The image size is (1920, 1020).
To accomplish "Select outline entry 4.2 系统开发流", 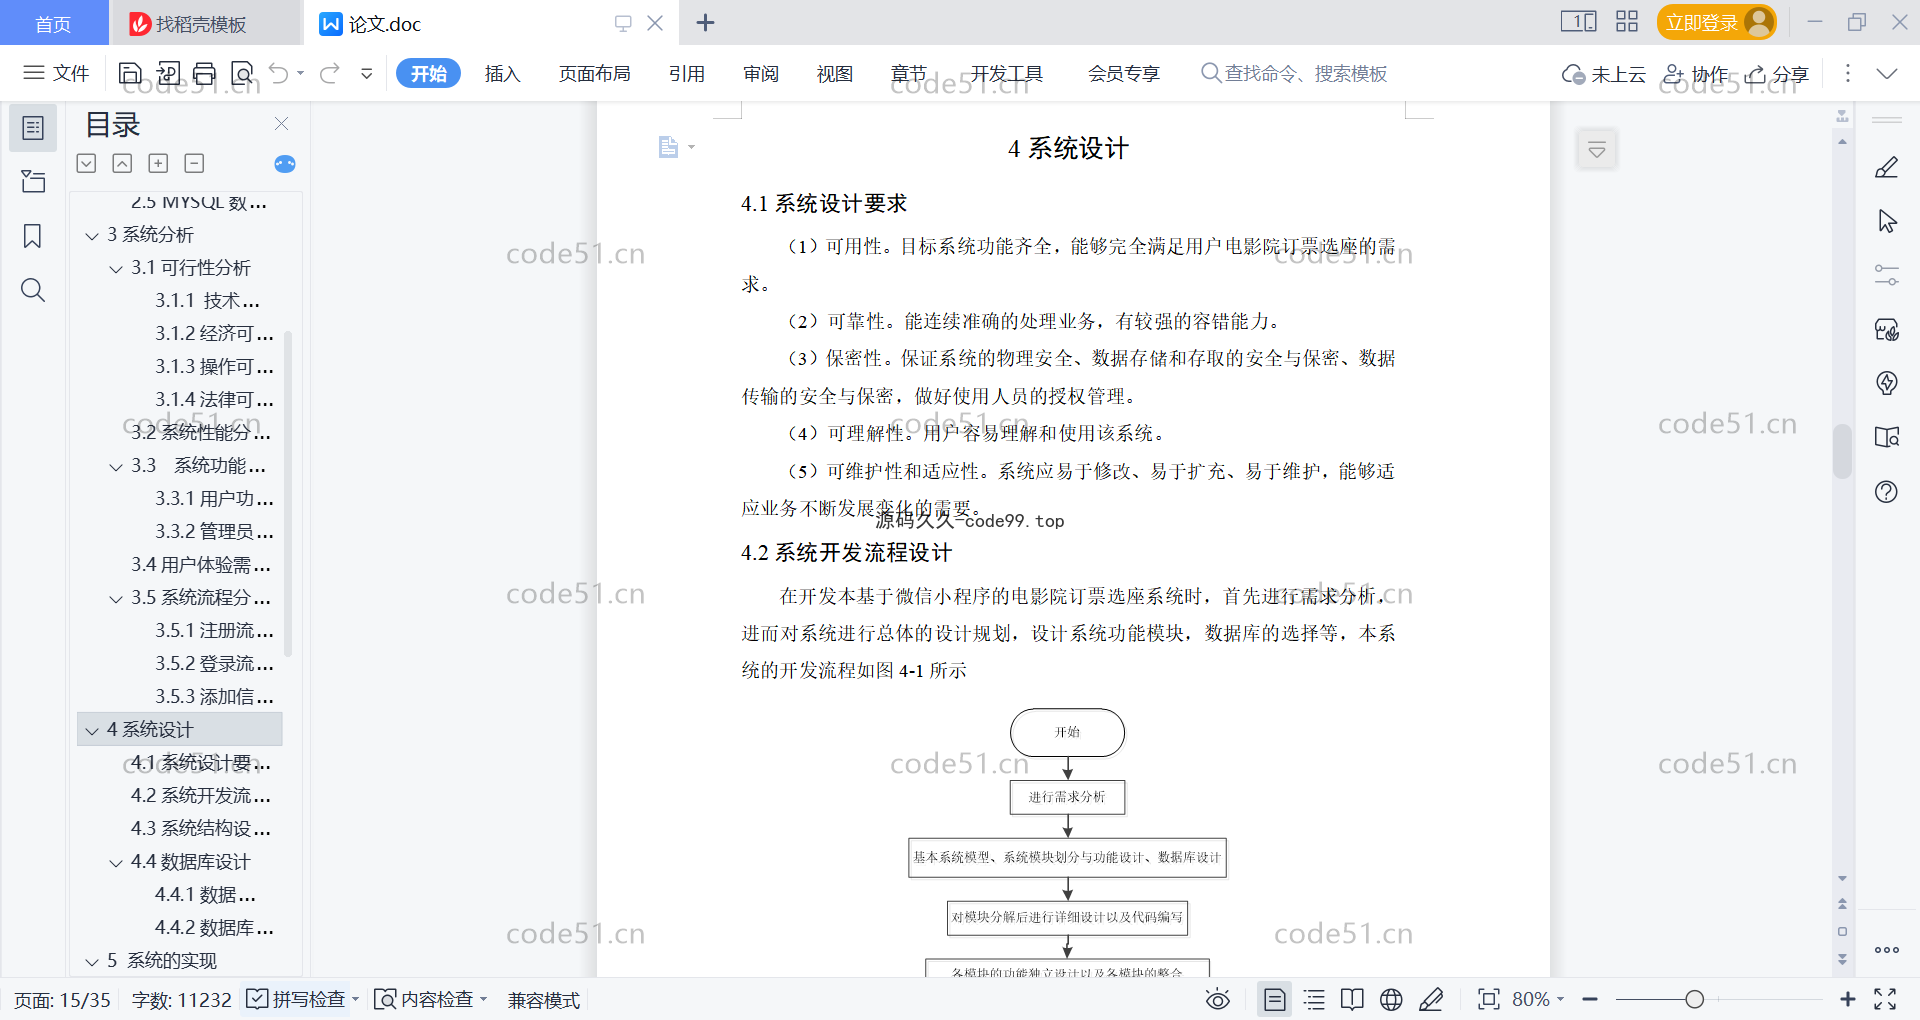I will (200, 796).
